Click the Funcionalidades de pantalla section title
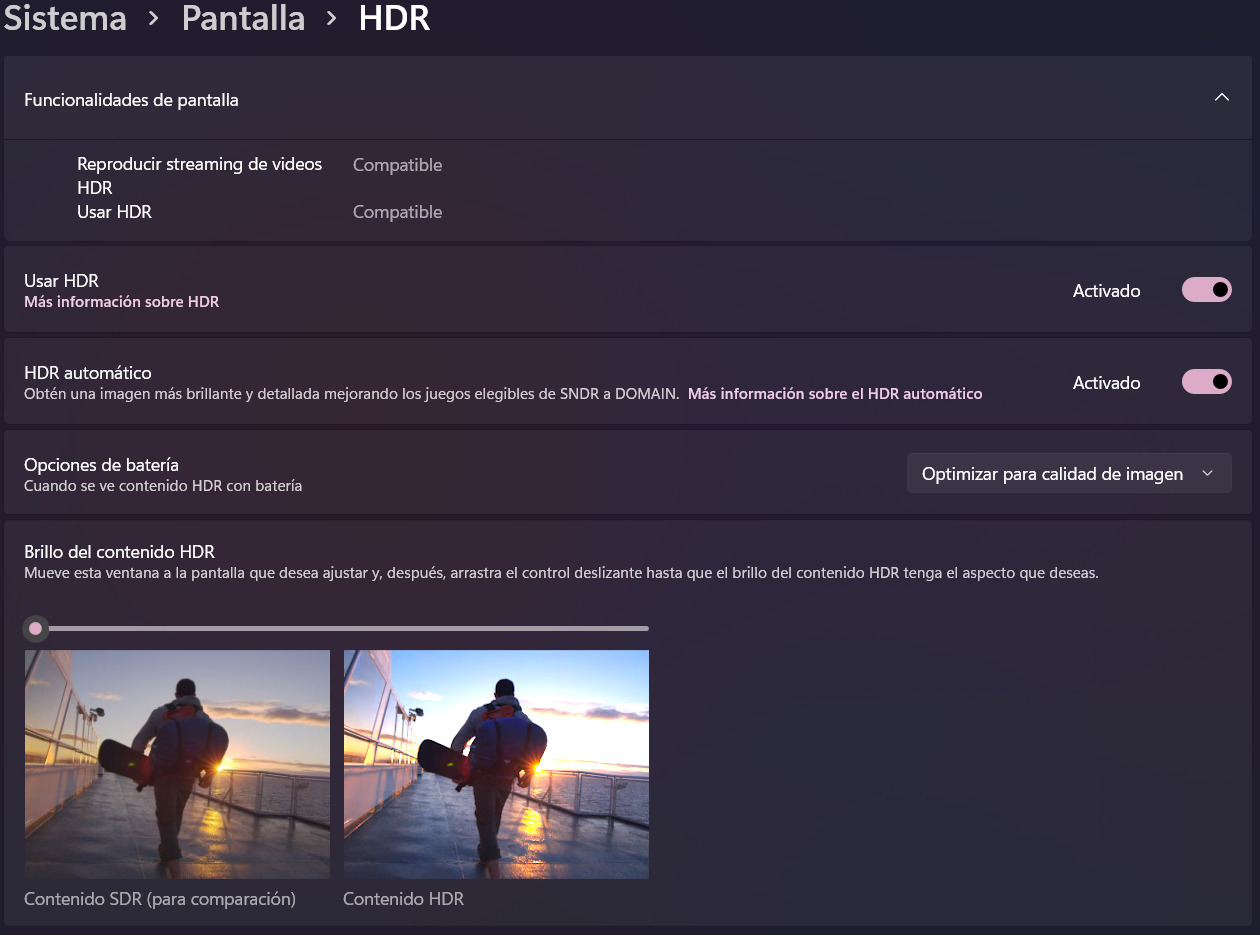This screenshot has width=1260, height=935. click(x=131, y=100)
